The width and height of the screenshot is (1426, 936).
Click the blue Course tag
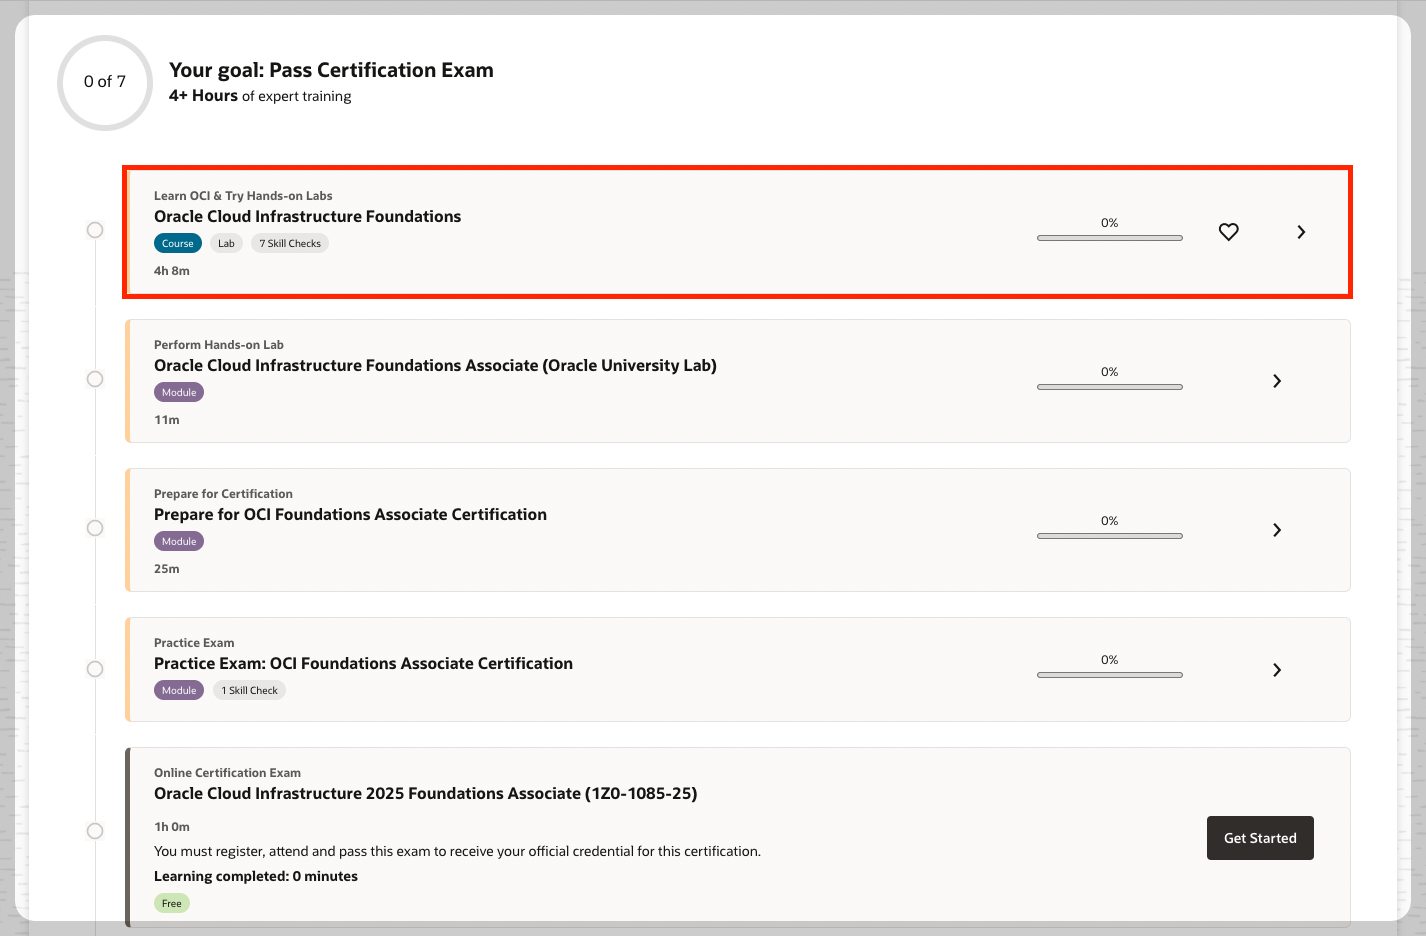click(x=178, y=243)
